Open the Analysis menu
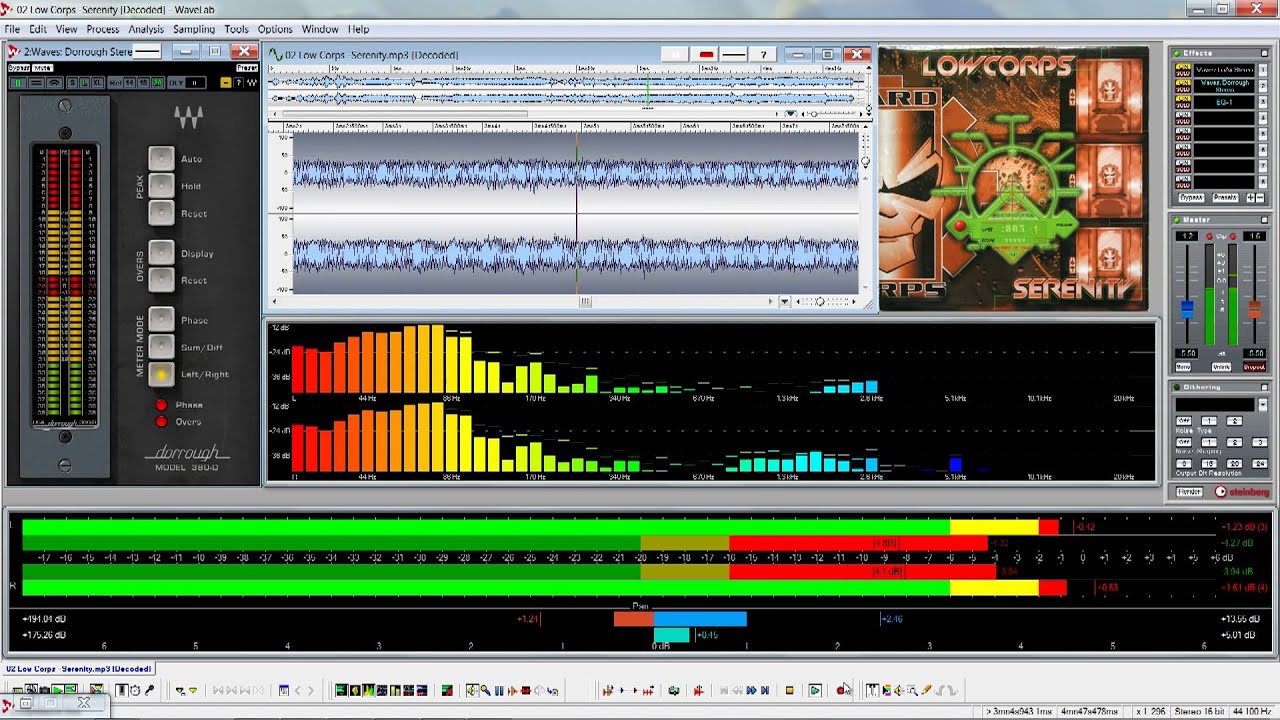Screen dimensions: 1280x720 146,29
